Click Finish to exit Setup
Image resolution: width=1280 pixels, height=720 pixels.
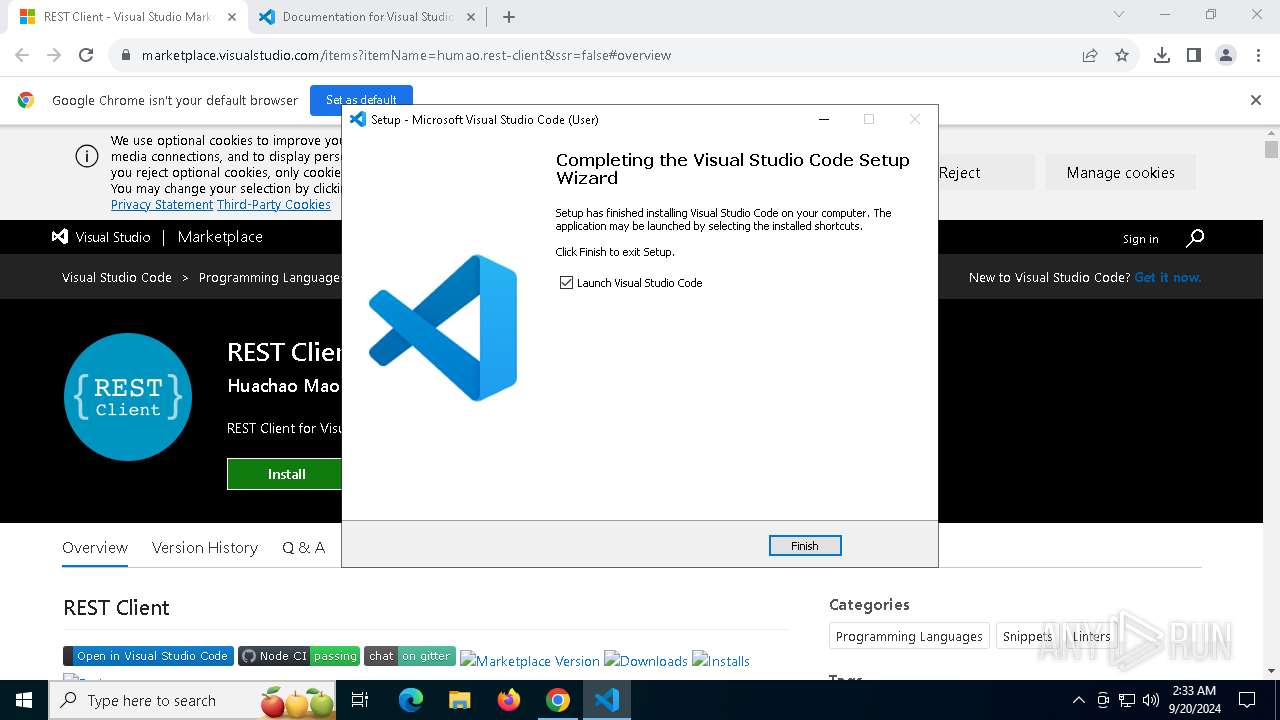pyautogui.click(x=805, y=546)
